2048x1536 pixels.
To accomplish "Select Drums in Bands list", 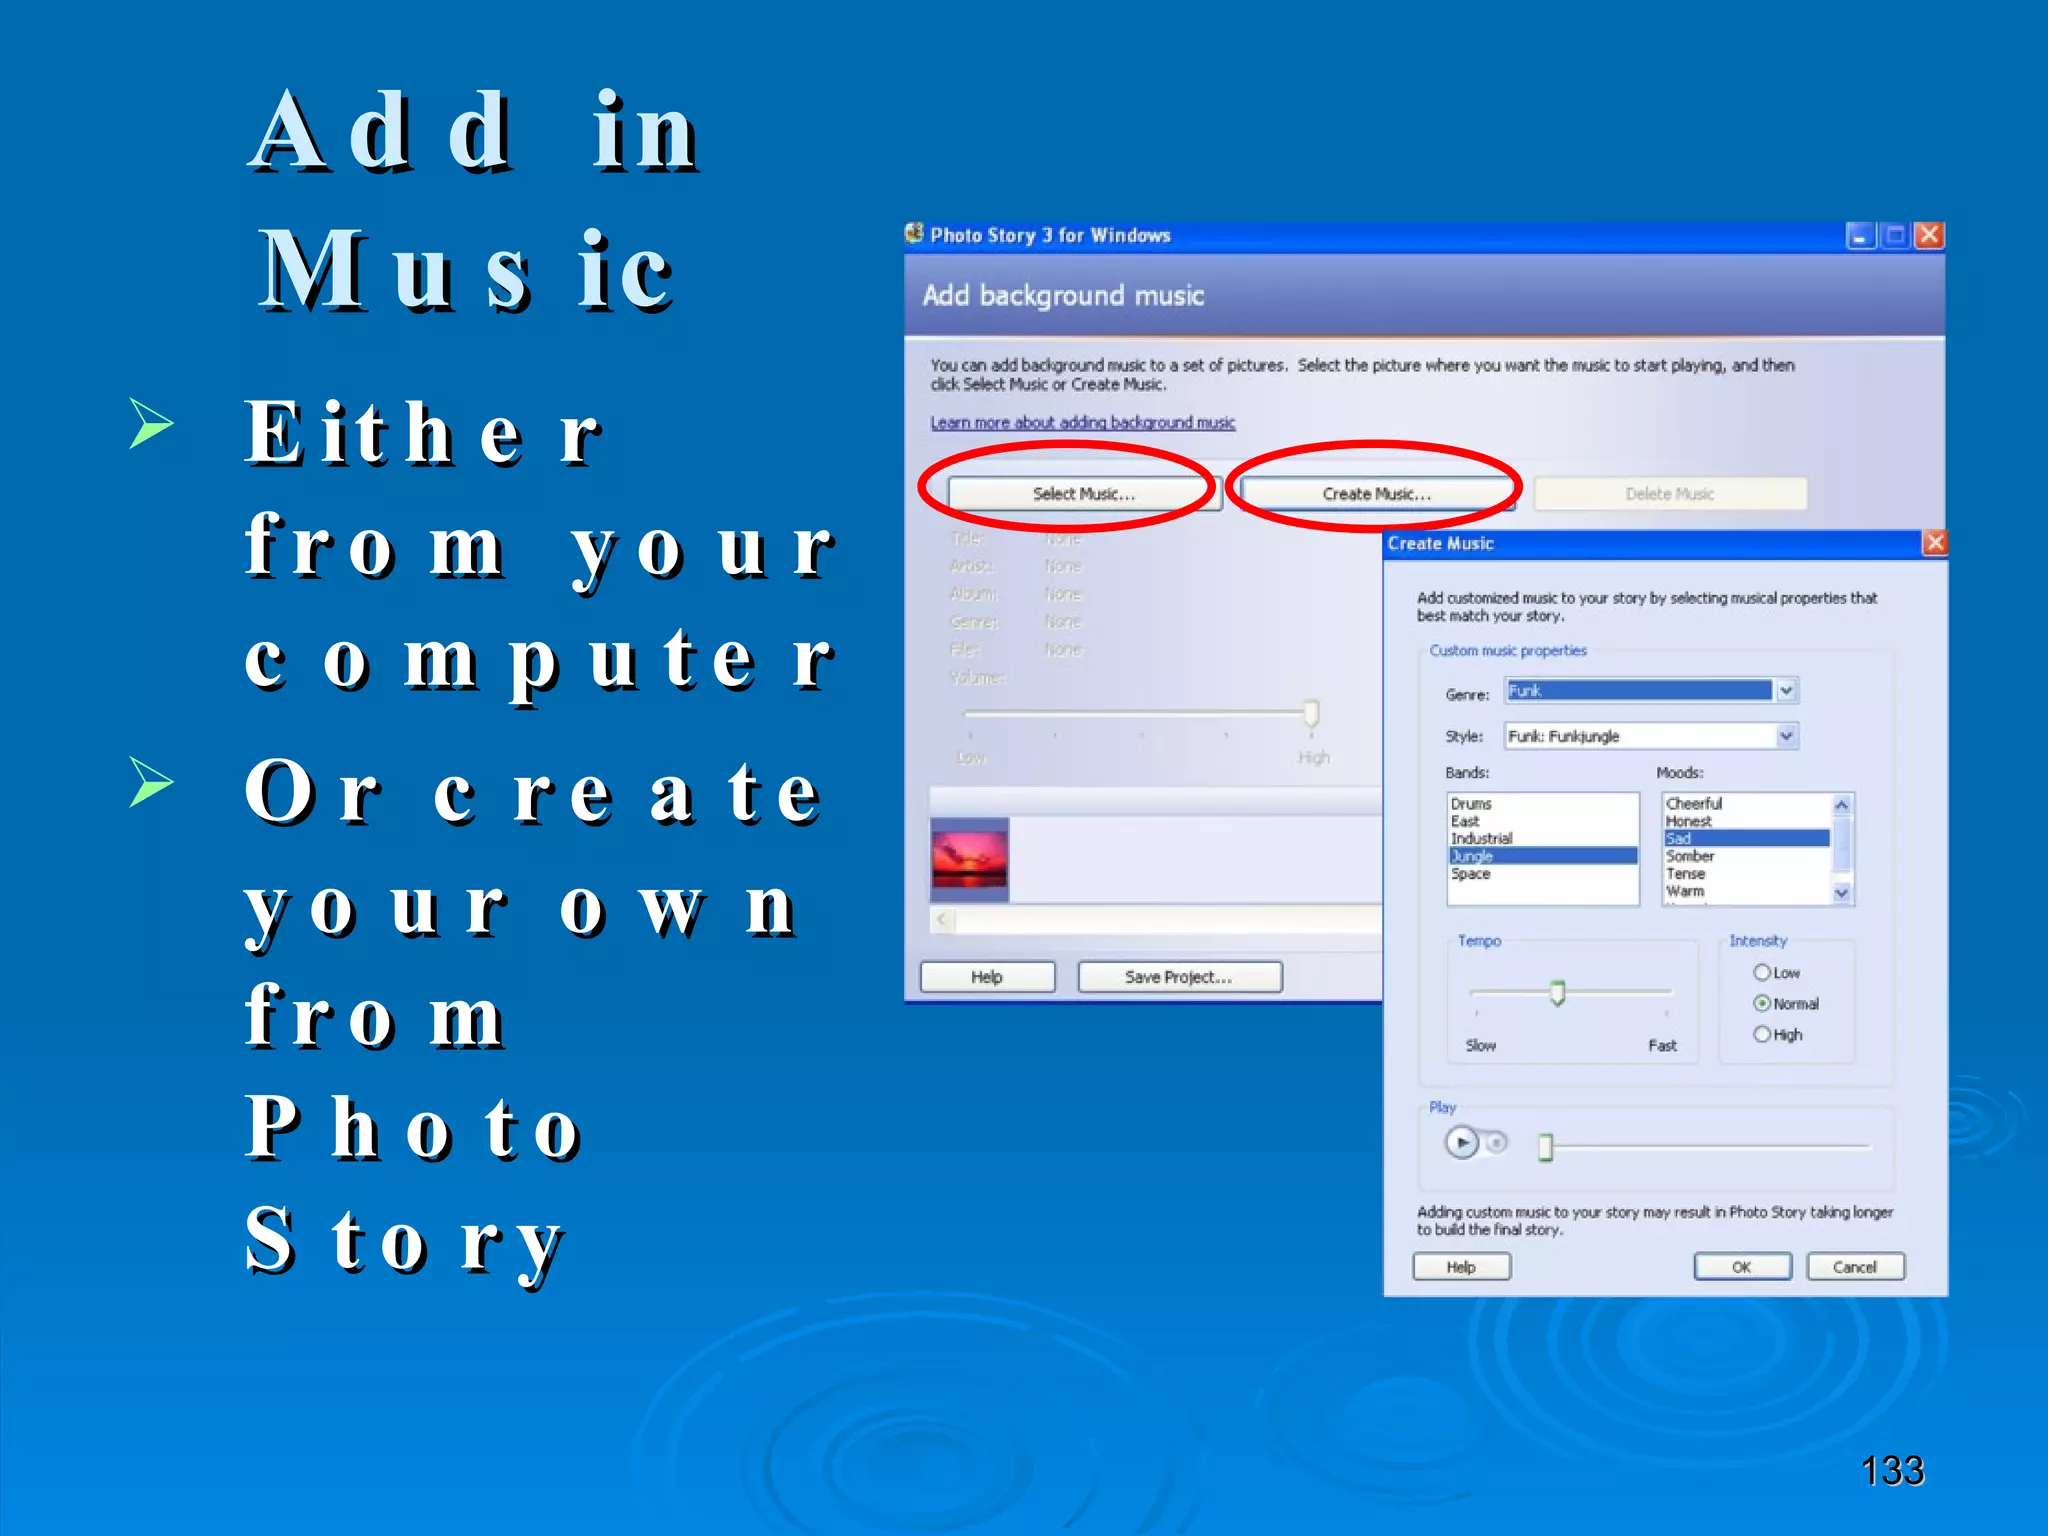I will tap(1543, 804).
